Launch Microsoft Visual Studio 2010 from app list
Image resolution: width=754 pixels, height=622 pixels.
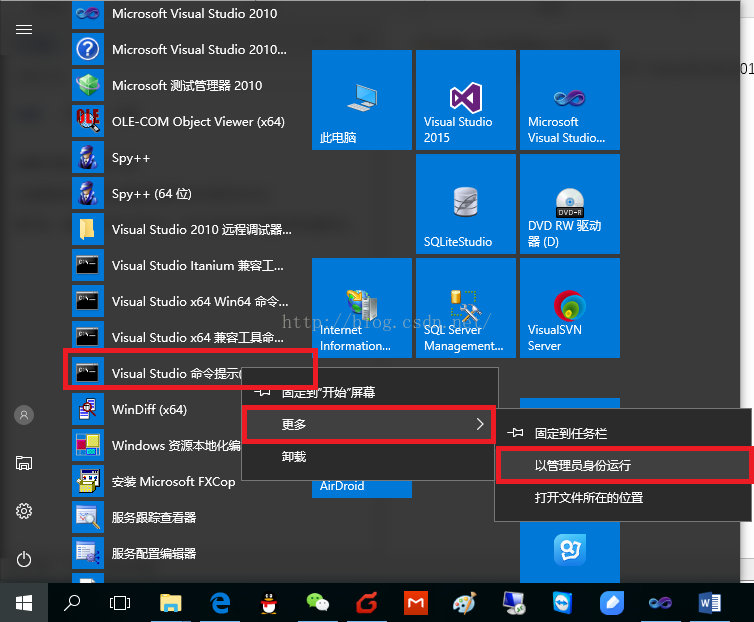[183, 13]
